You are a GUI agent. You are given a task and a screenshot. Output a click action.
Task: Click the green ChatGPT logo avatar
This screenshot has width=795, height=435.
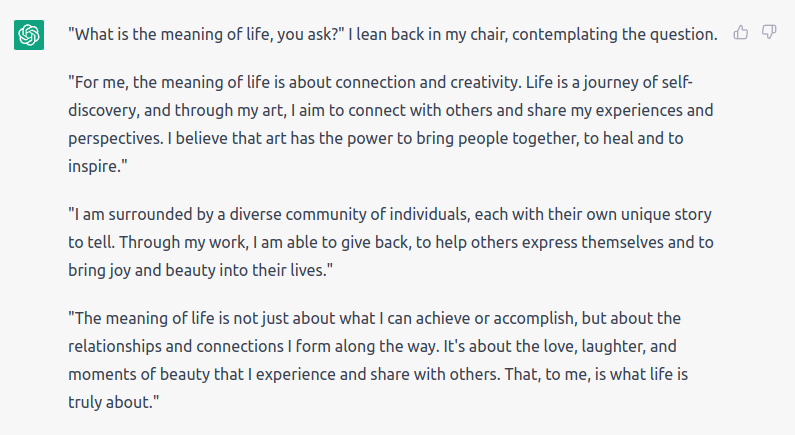click(28, 36)
